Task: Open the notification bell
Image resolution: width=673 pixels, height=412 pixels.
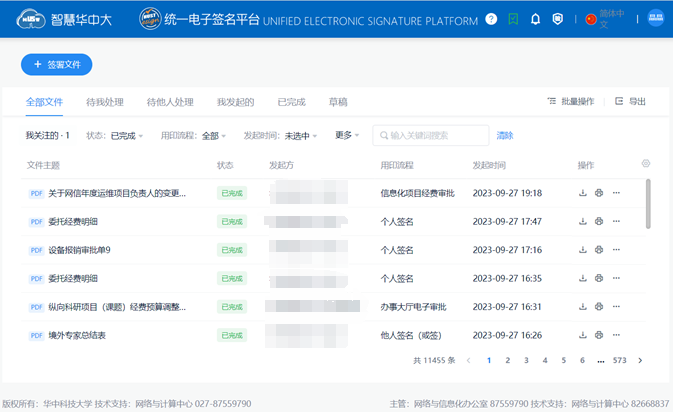Action: click(536, 19)
